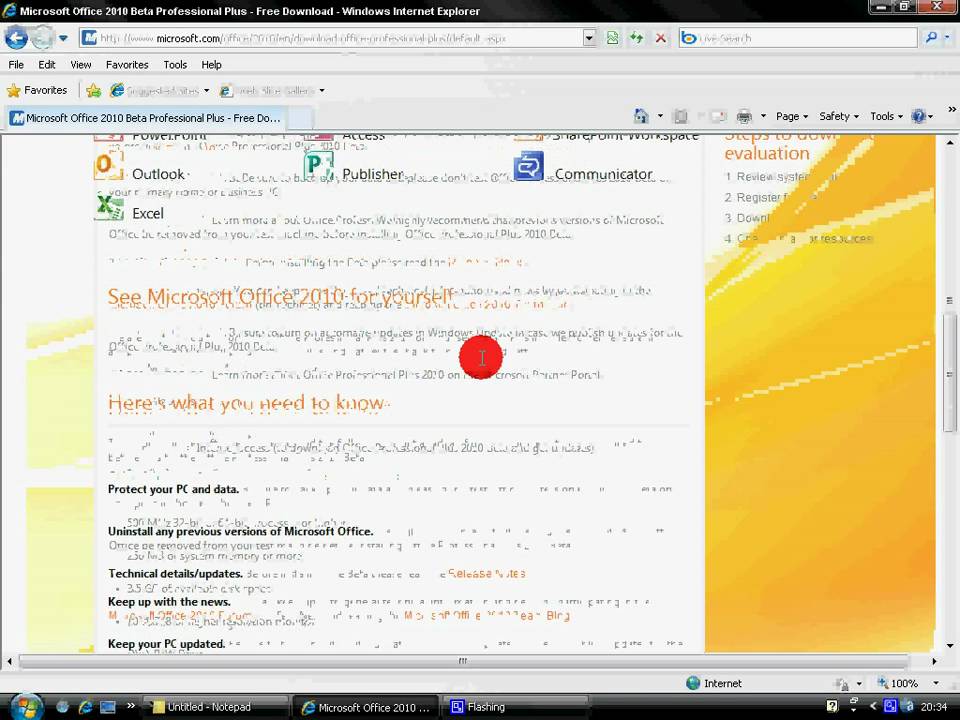Click the blue Help question mark icon
Screen dimensions: 960x720
click(x=918, y=116)
